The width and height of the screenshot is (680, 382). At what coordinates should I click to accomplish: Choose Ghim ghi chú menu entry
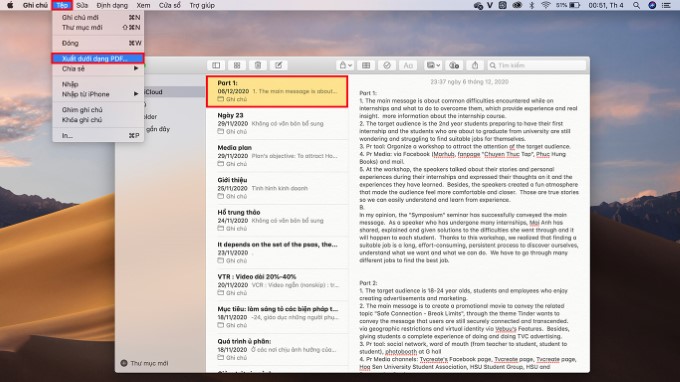98,110
